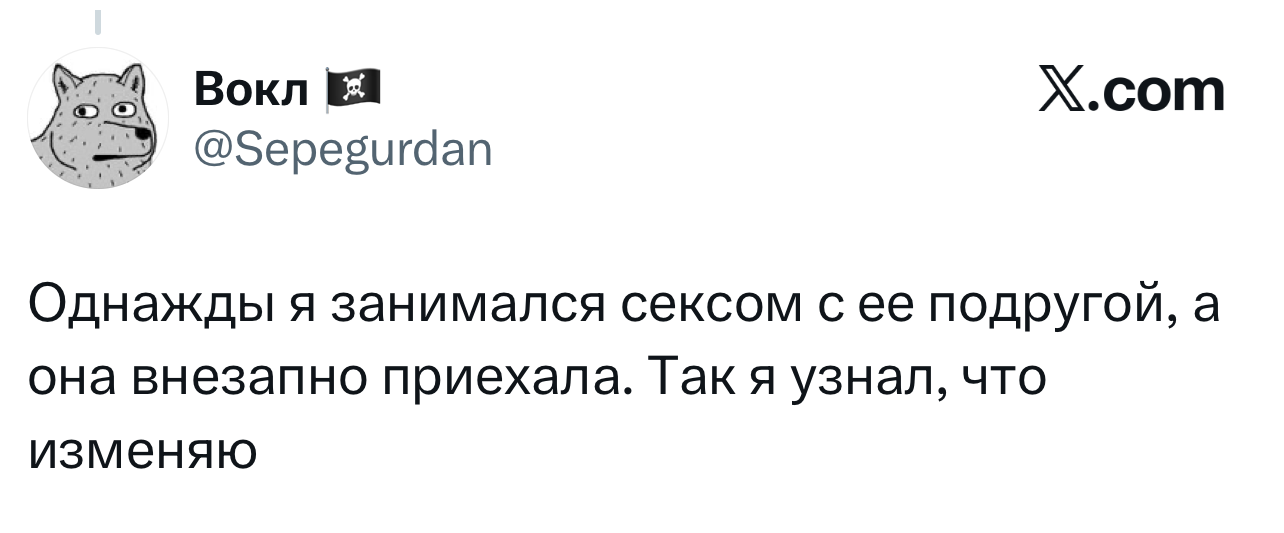Screen dimensions: 1284x533
Task: Click the 'com' text of X.com
Action: [1165, 93]
